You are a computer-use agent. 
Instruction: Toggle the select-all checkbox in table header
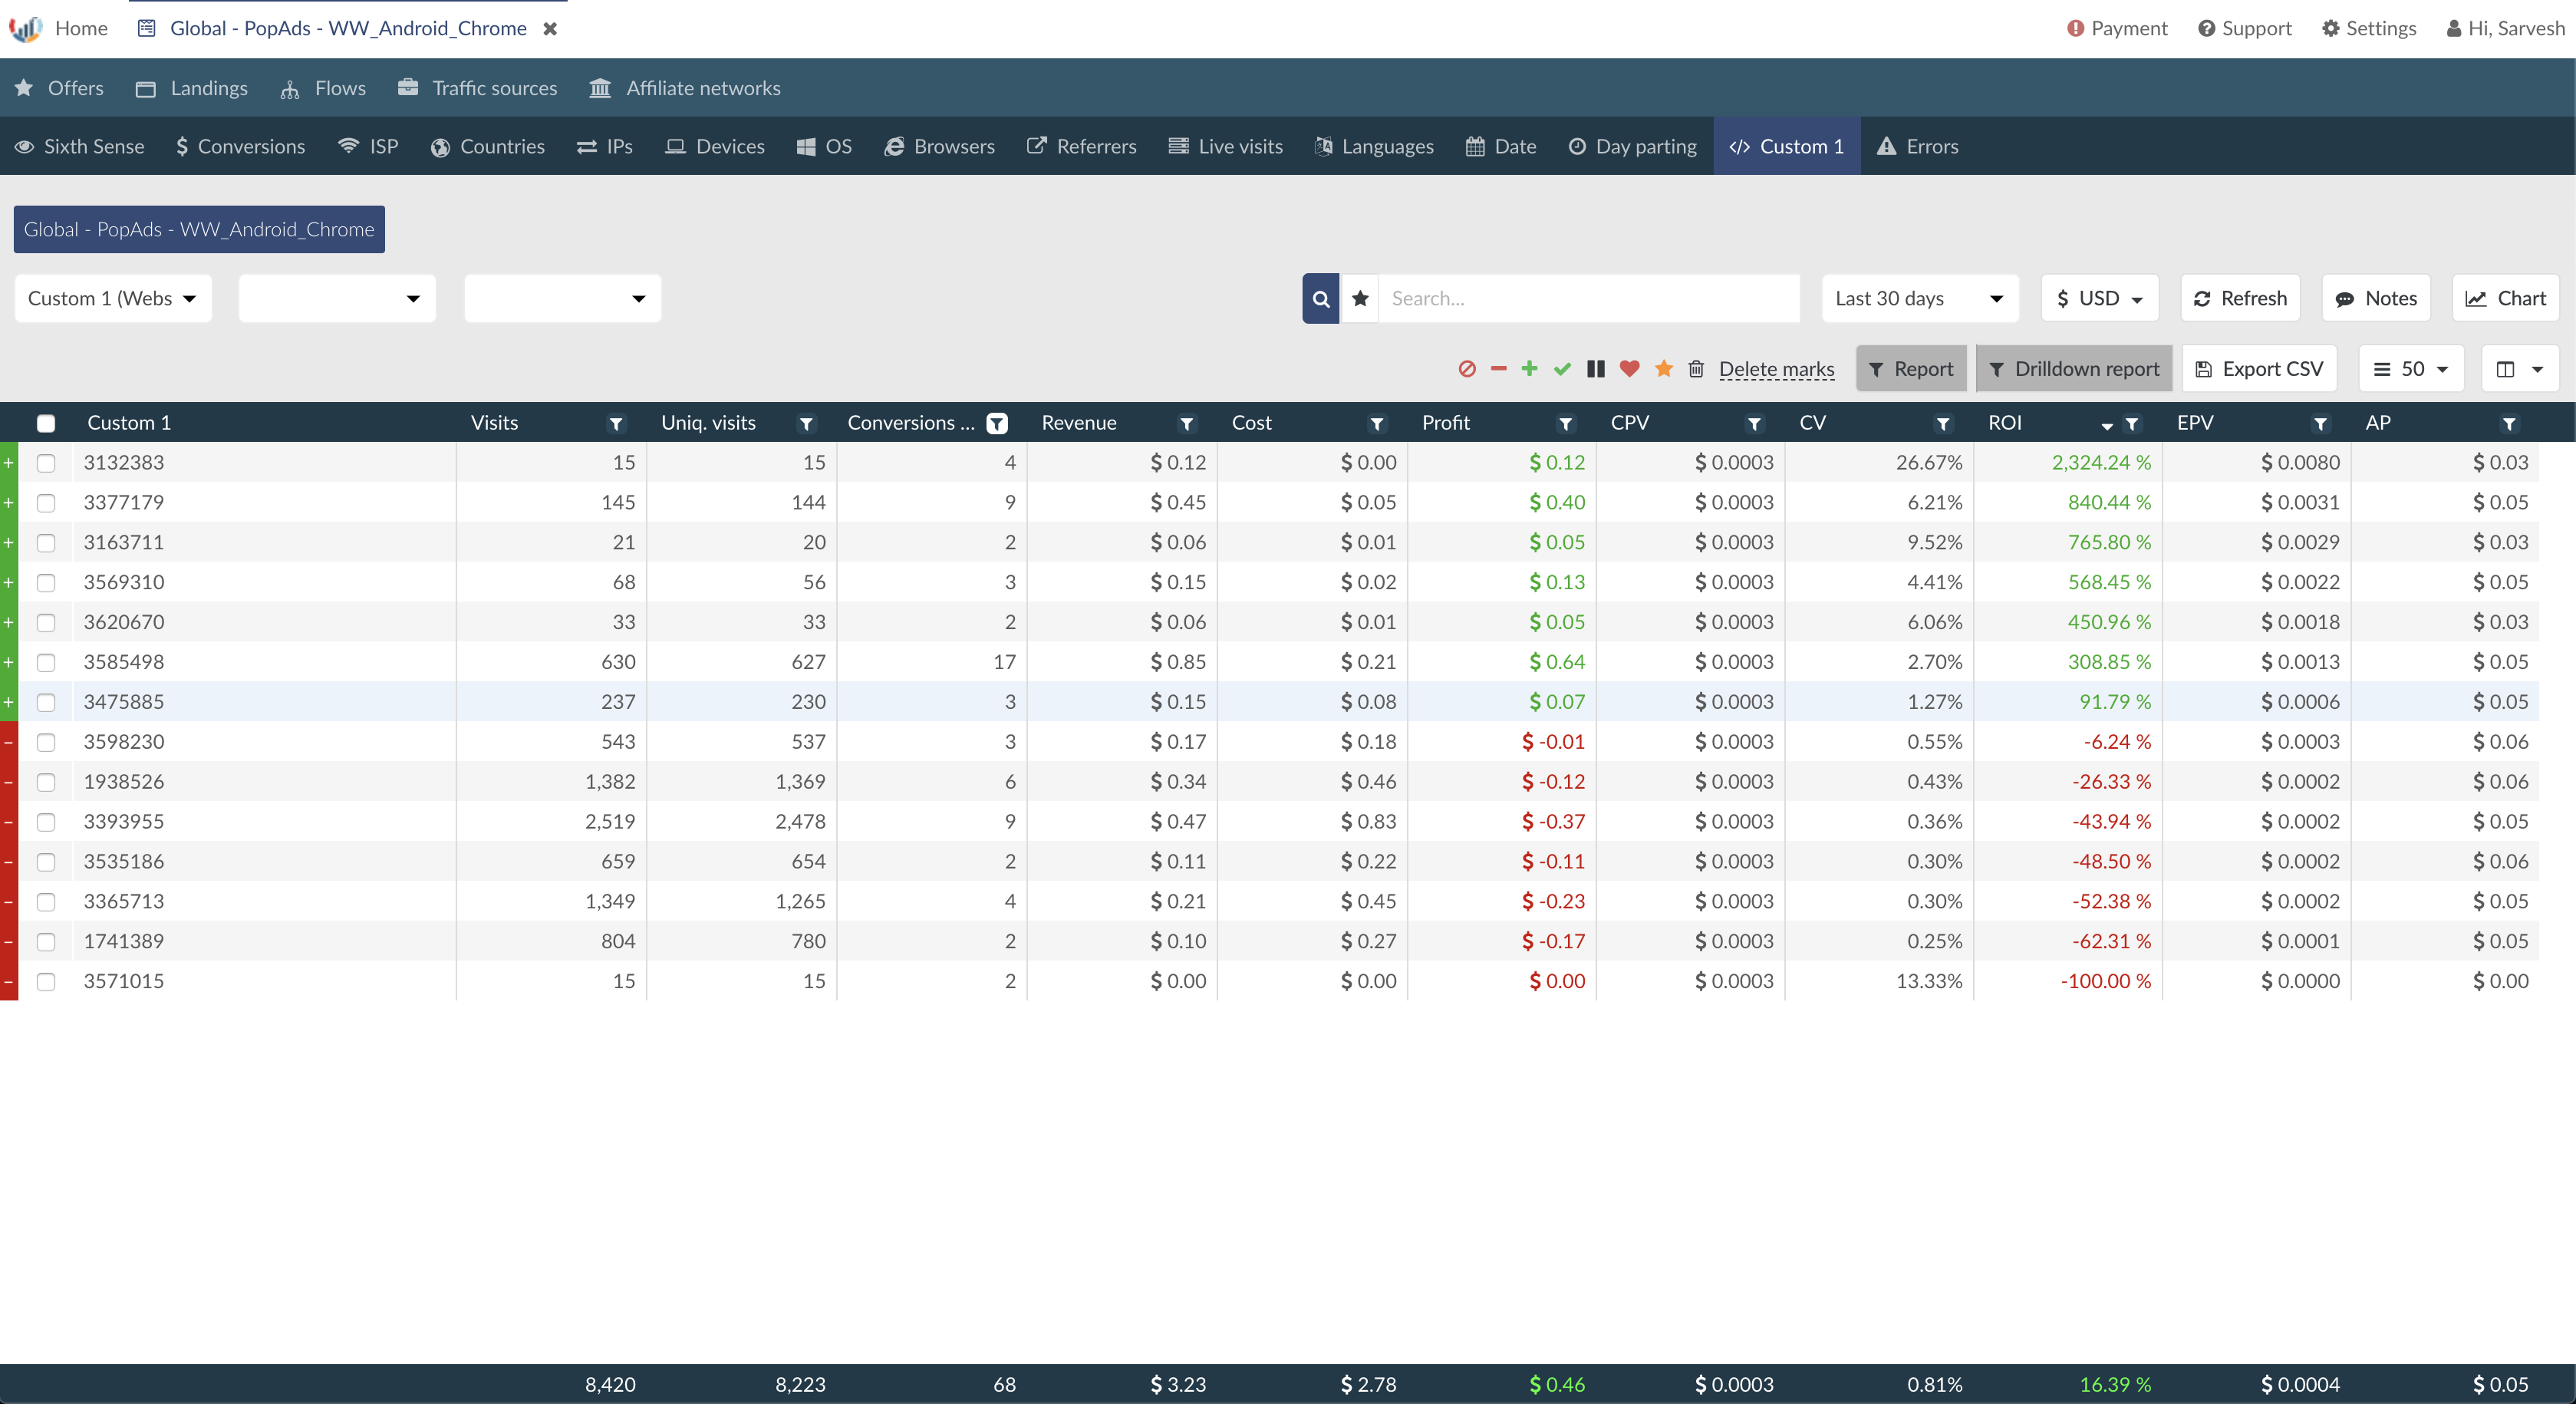pyautogui.click(x=46, y=423)
